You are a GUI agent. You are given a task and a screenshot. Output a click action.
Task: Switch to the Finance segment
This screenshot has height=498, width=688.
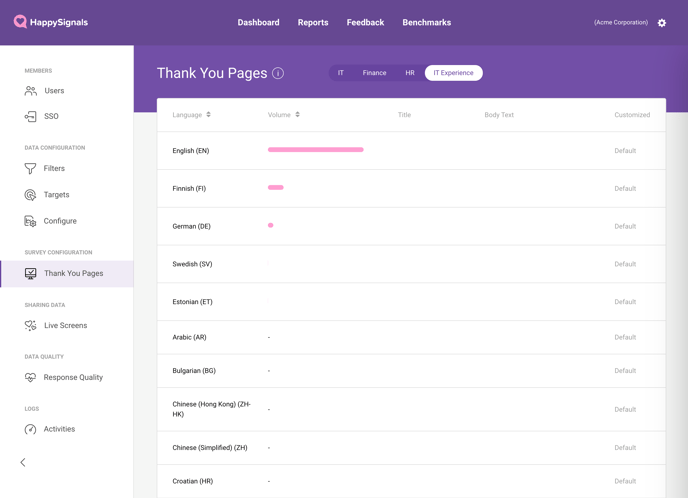(374, 73)
